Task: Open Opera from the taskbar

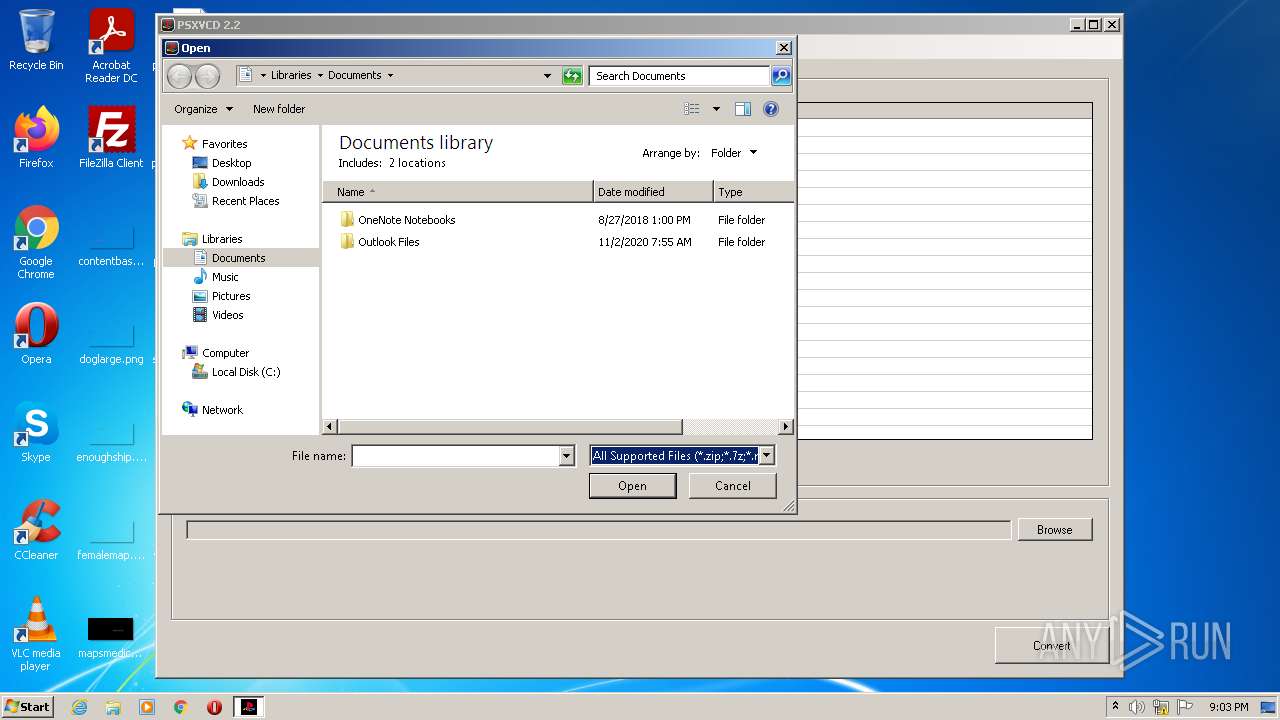Action: coord(214,707)
